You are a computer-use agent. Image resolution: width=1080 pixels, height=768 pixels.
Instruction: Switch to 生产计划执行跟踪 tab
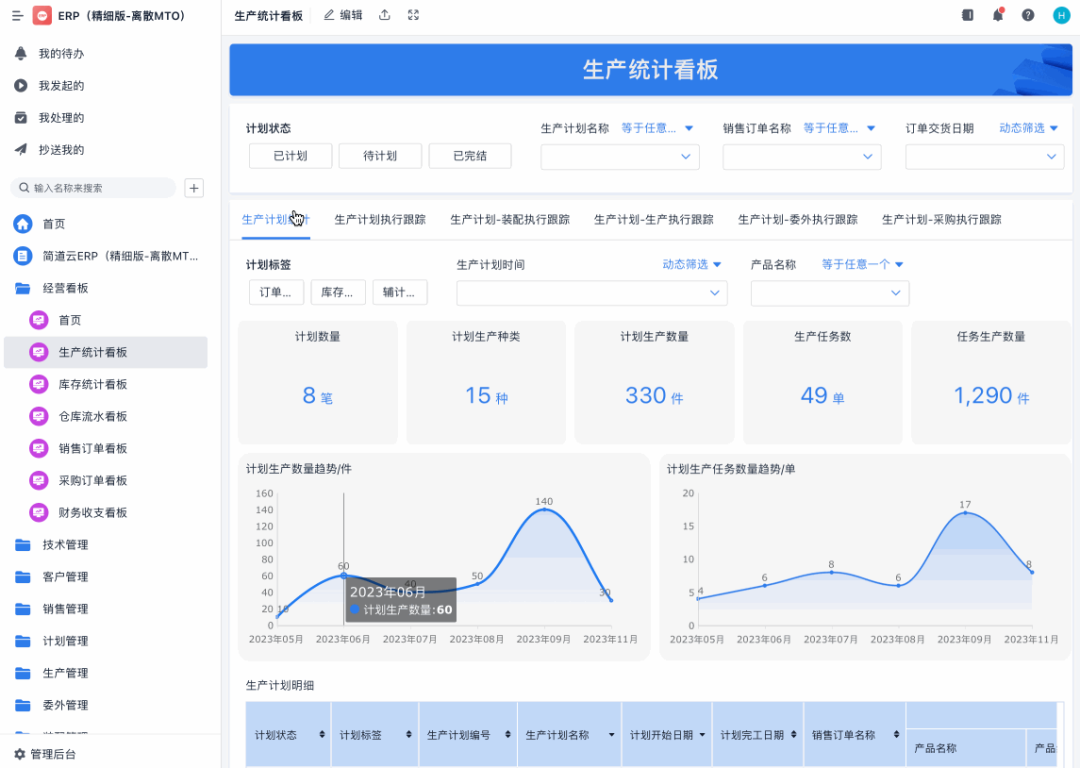click(380, 220)
